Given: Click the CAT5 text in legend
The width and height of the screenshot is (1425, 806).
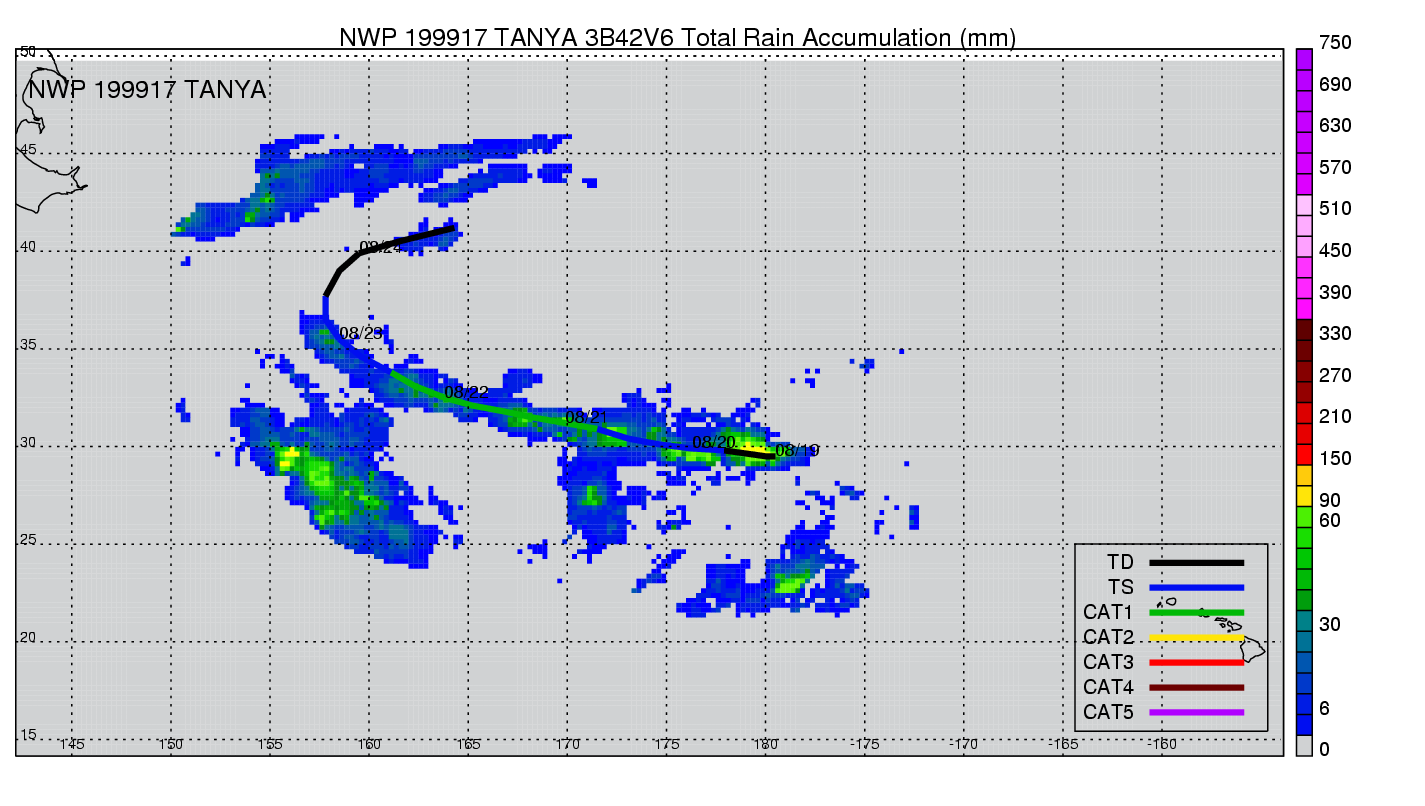Looking at the screenshot, I should point(1108,712).
